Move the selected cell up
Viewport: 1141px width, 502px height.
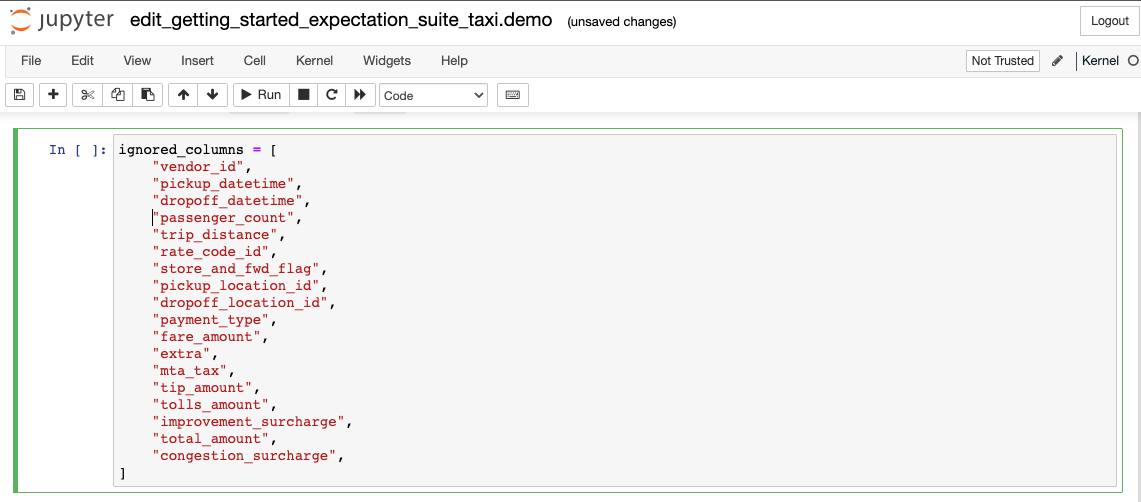(183, 95)
